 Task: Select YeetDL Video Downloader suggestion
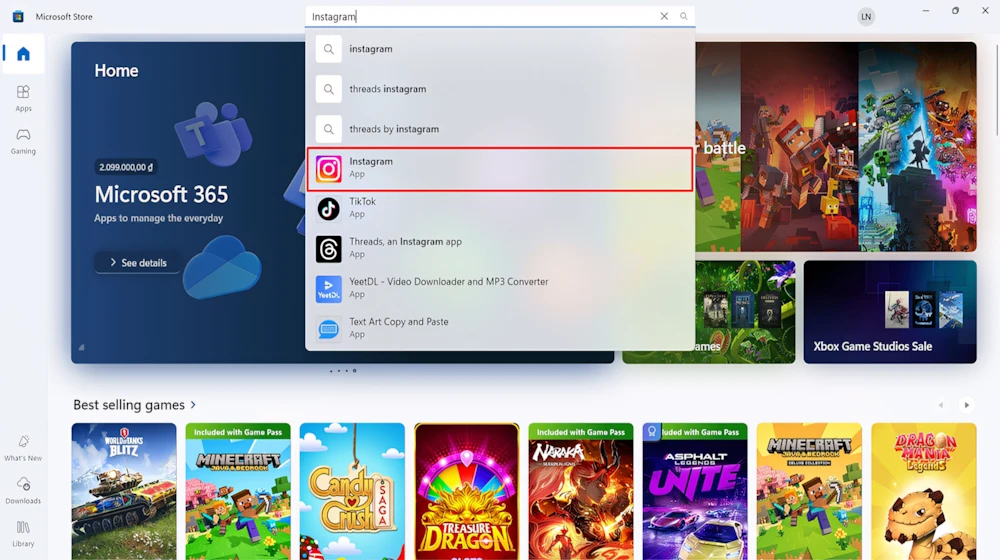(500, 289)
